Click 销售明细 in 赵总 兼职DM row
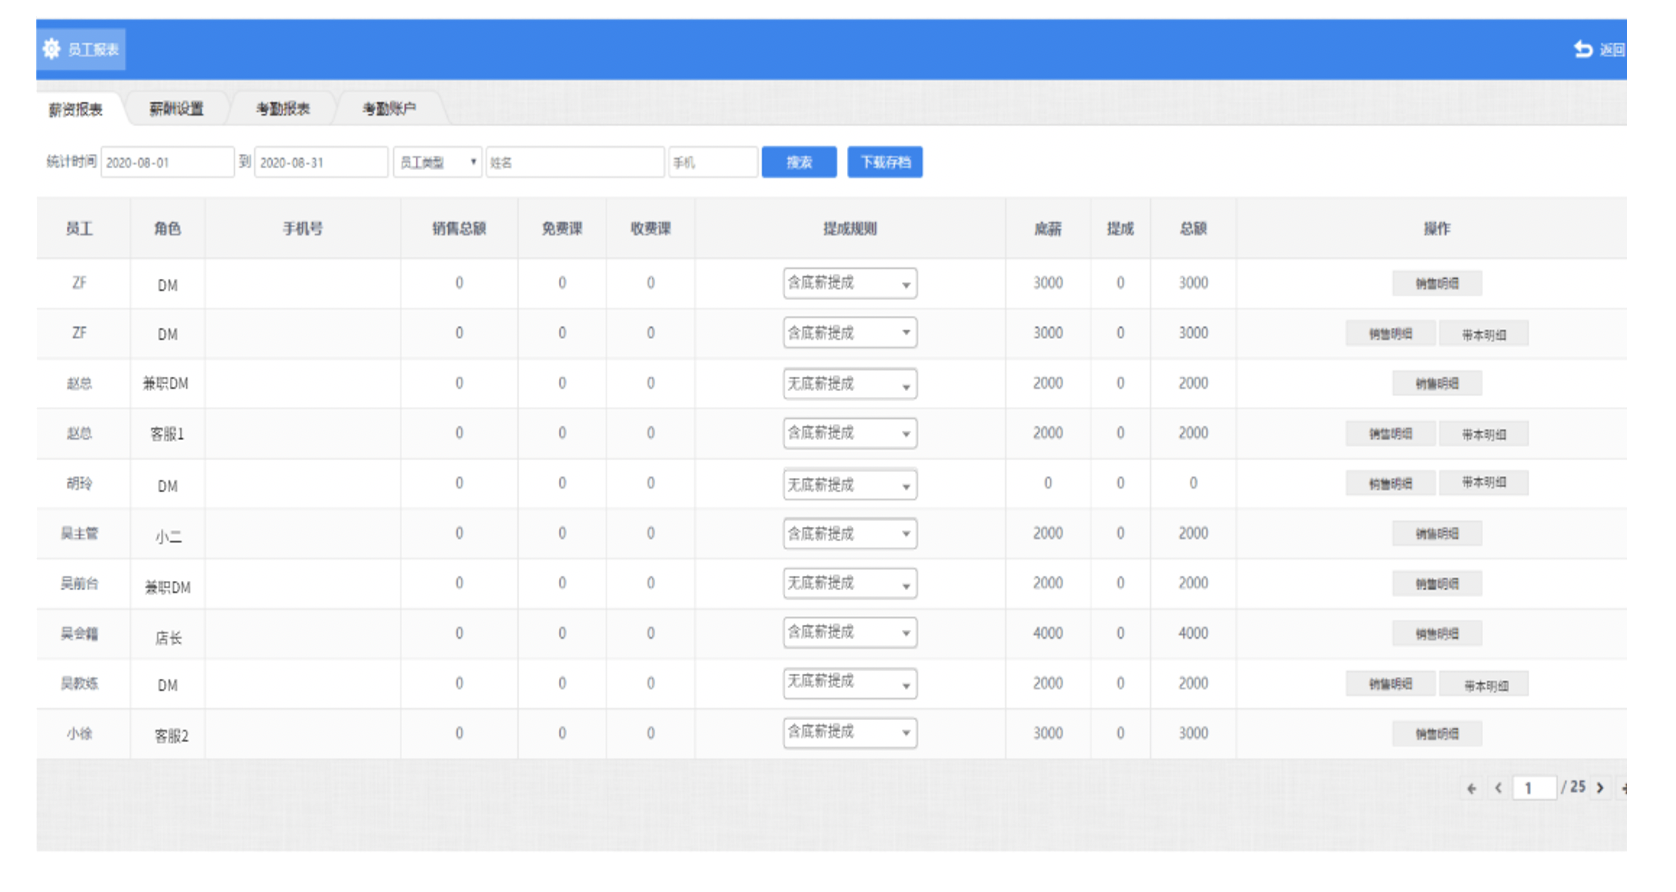The image size is (1676, 892). pyautogui.click(x=1437, y=383)
